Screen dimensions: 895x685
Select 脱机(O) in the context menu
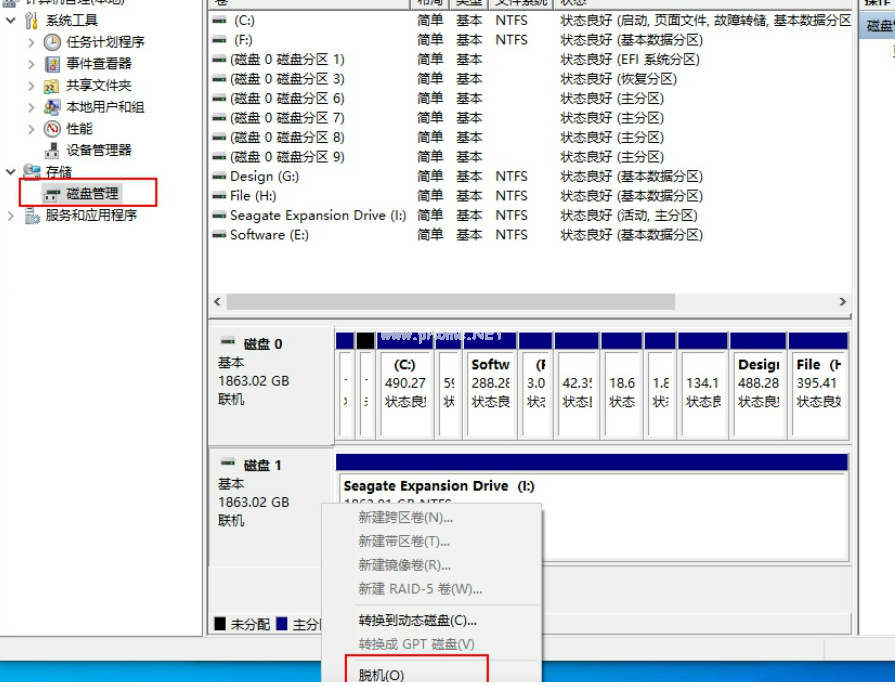[381, 675]
